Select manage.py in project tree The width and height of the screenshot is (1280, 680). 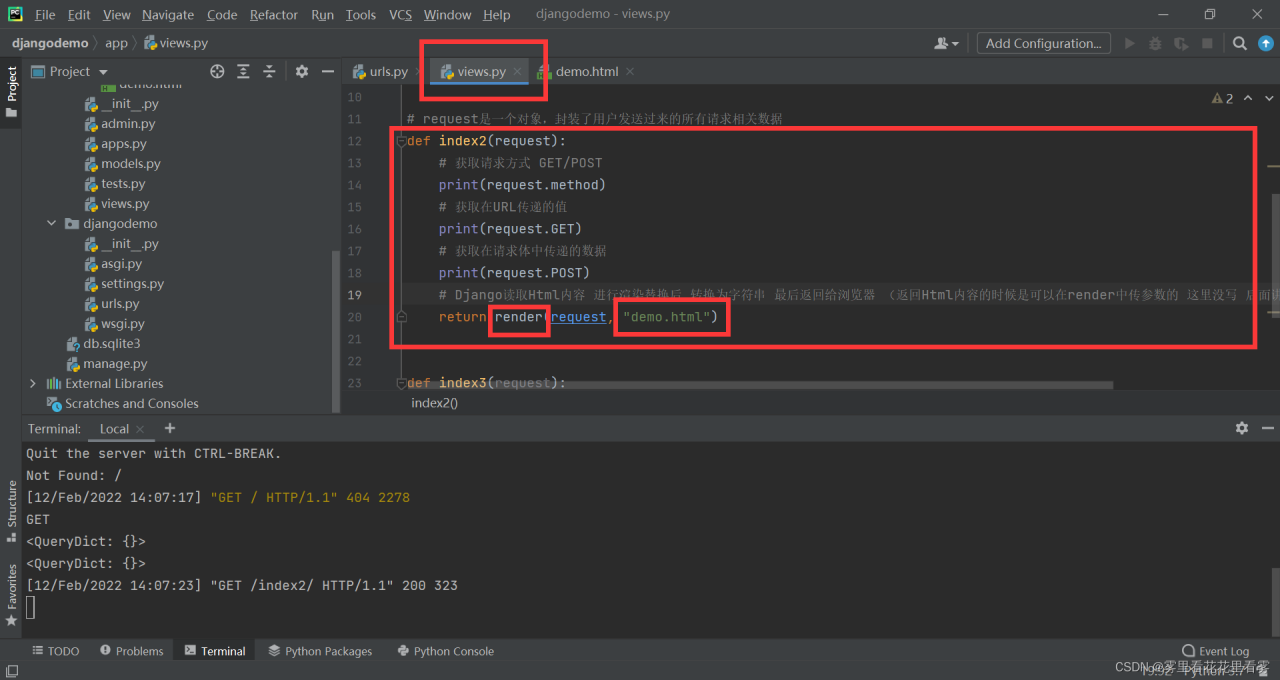coord(115,364)
